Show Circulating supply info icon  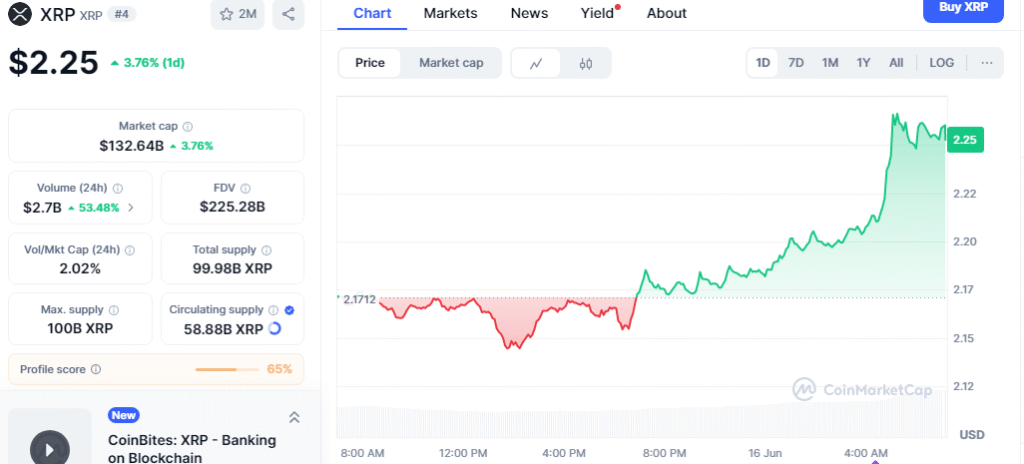[x=274, y=310]
